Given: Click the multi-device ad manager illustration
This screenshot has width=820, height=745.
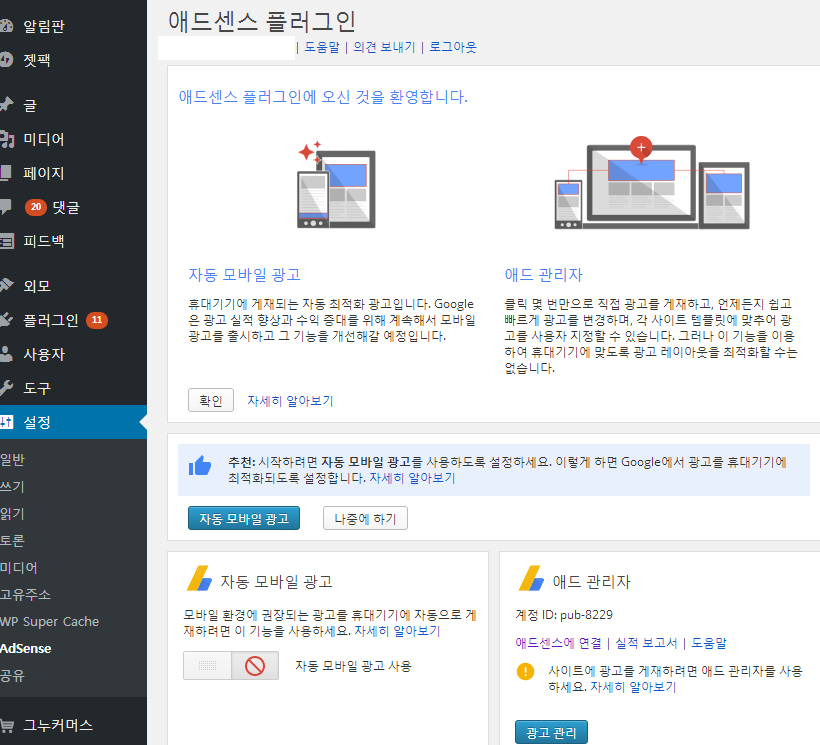Looking at the screenshot, I should tap(652, 182).
